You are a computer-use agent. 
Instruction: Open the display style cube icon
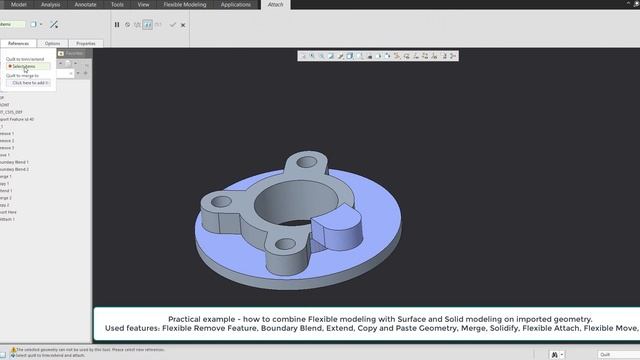(x=350, y=56)
